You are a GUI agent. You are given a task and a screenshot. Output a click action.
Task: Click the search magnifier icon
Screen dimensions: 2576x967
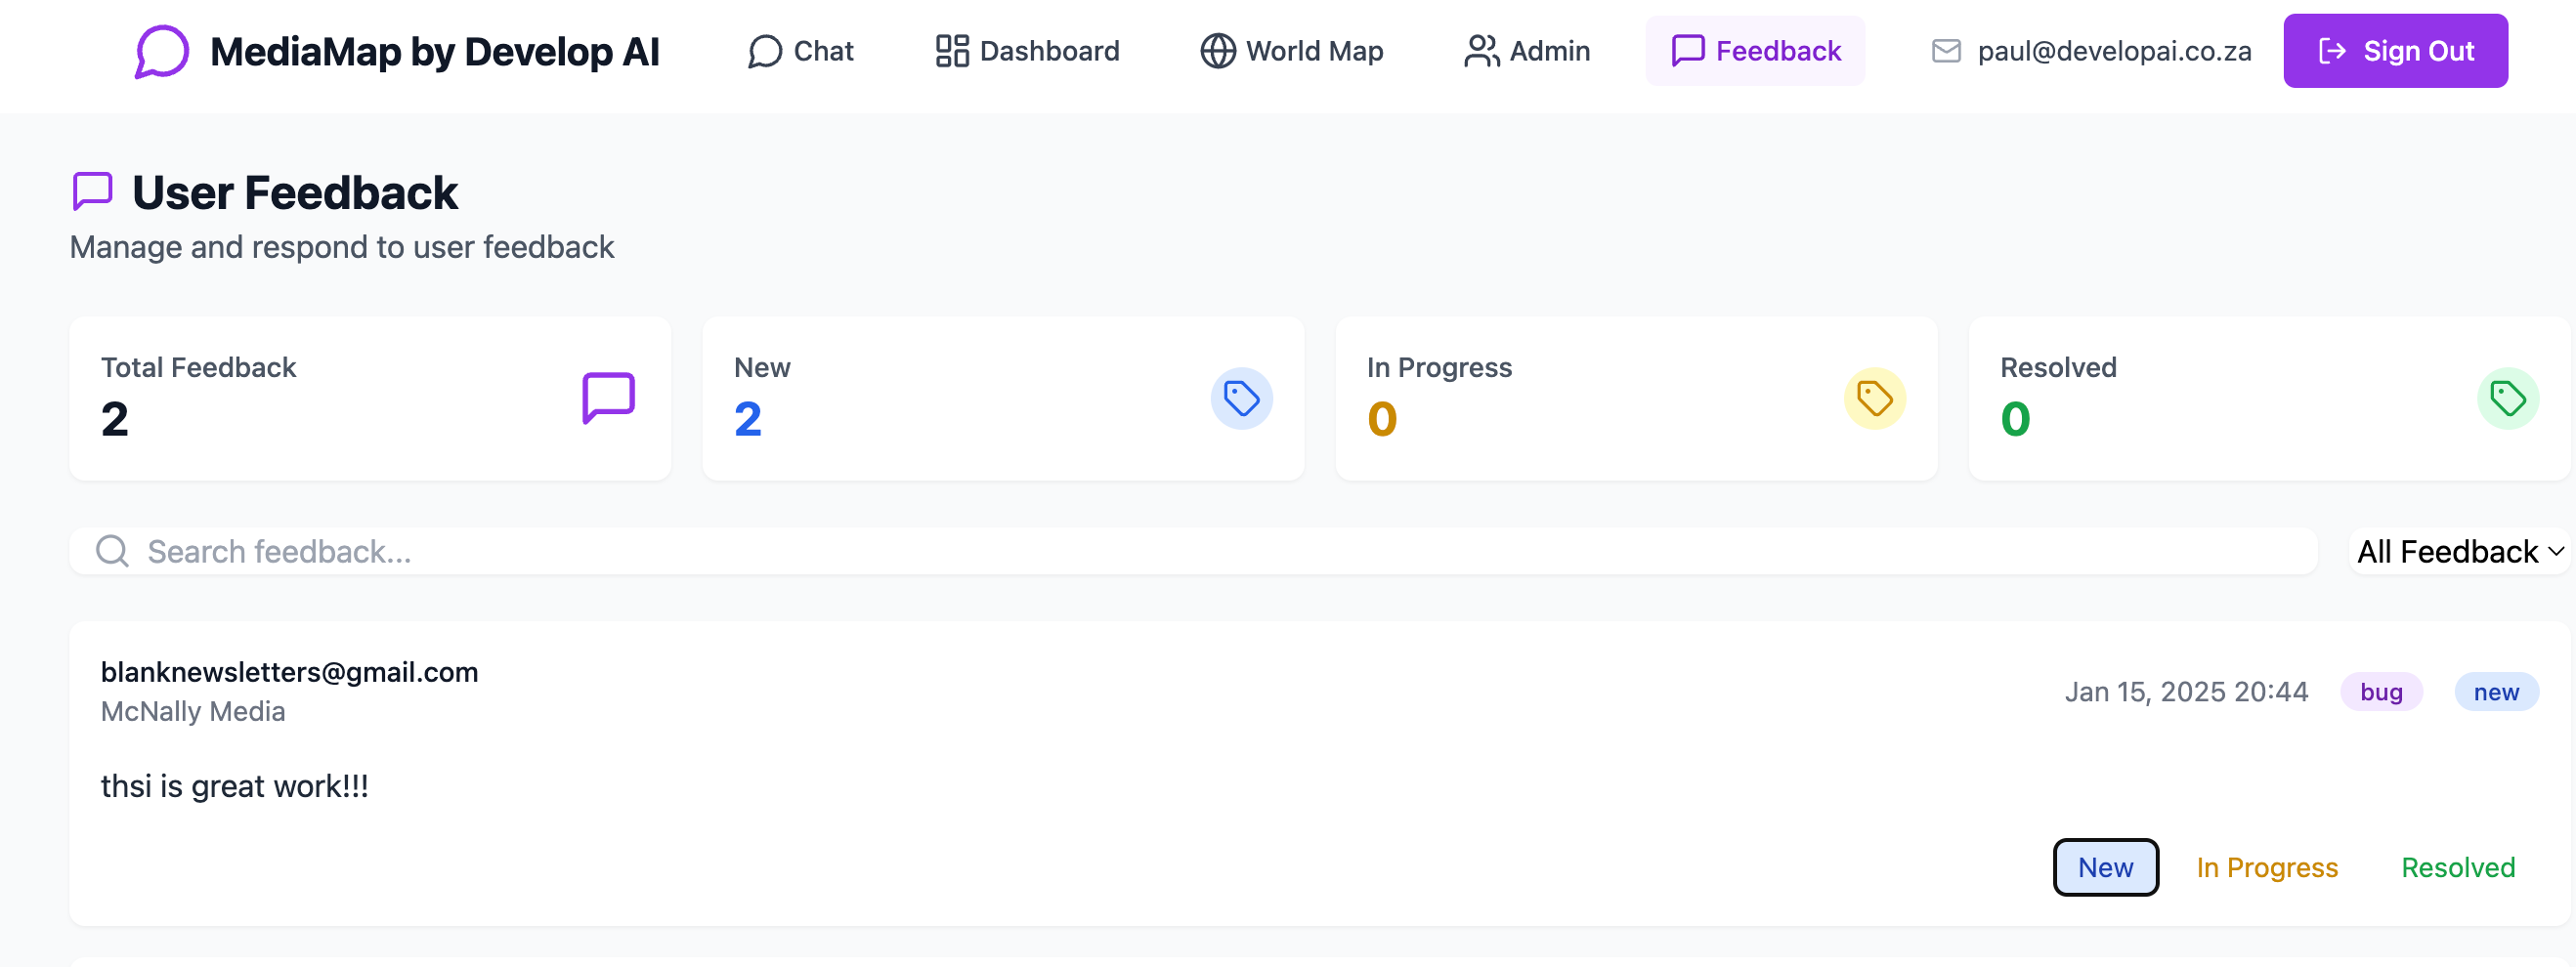tap(112, 551)
